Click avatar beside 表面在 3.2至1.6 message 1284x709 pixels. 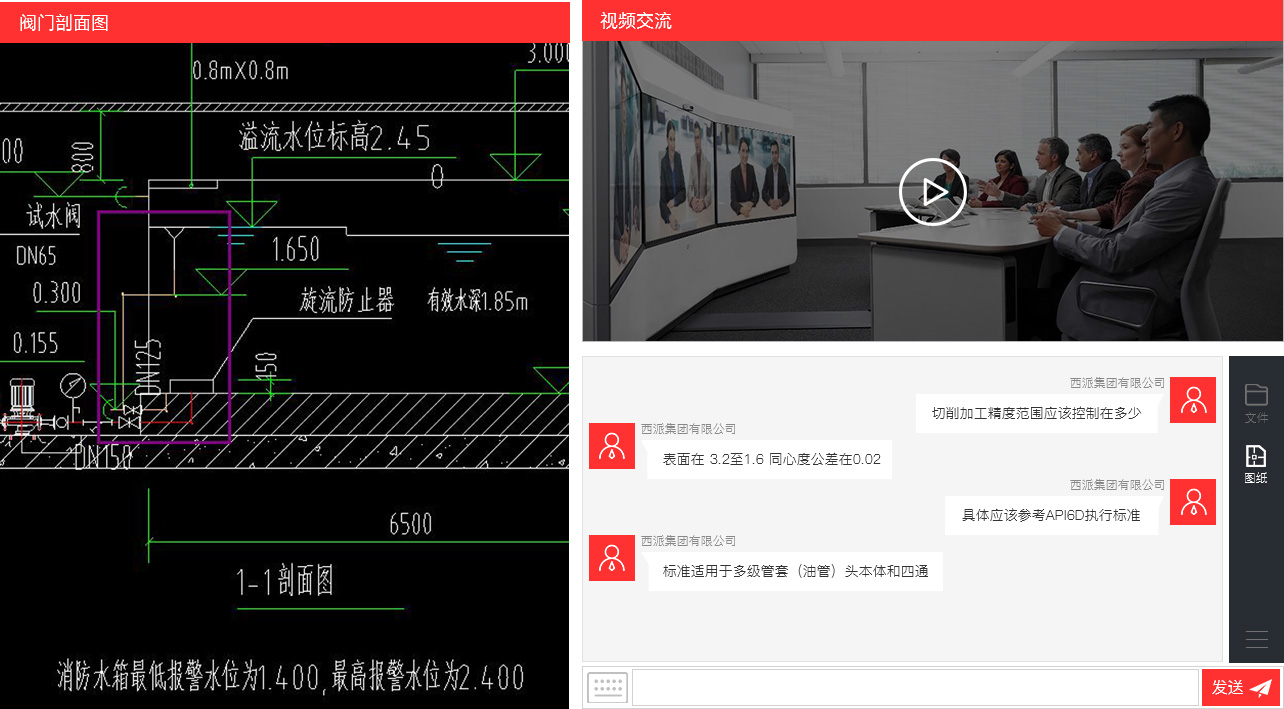coord(612,446)
